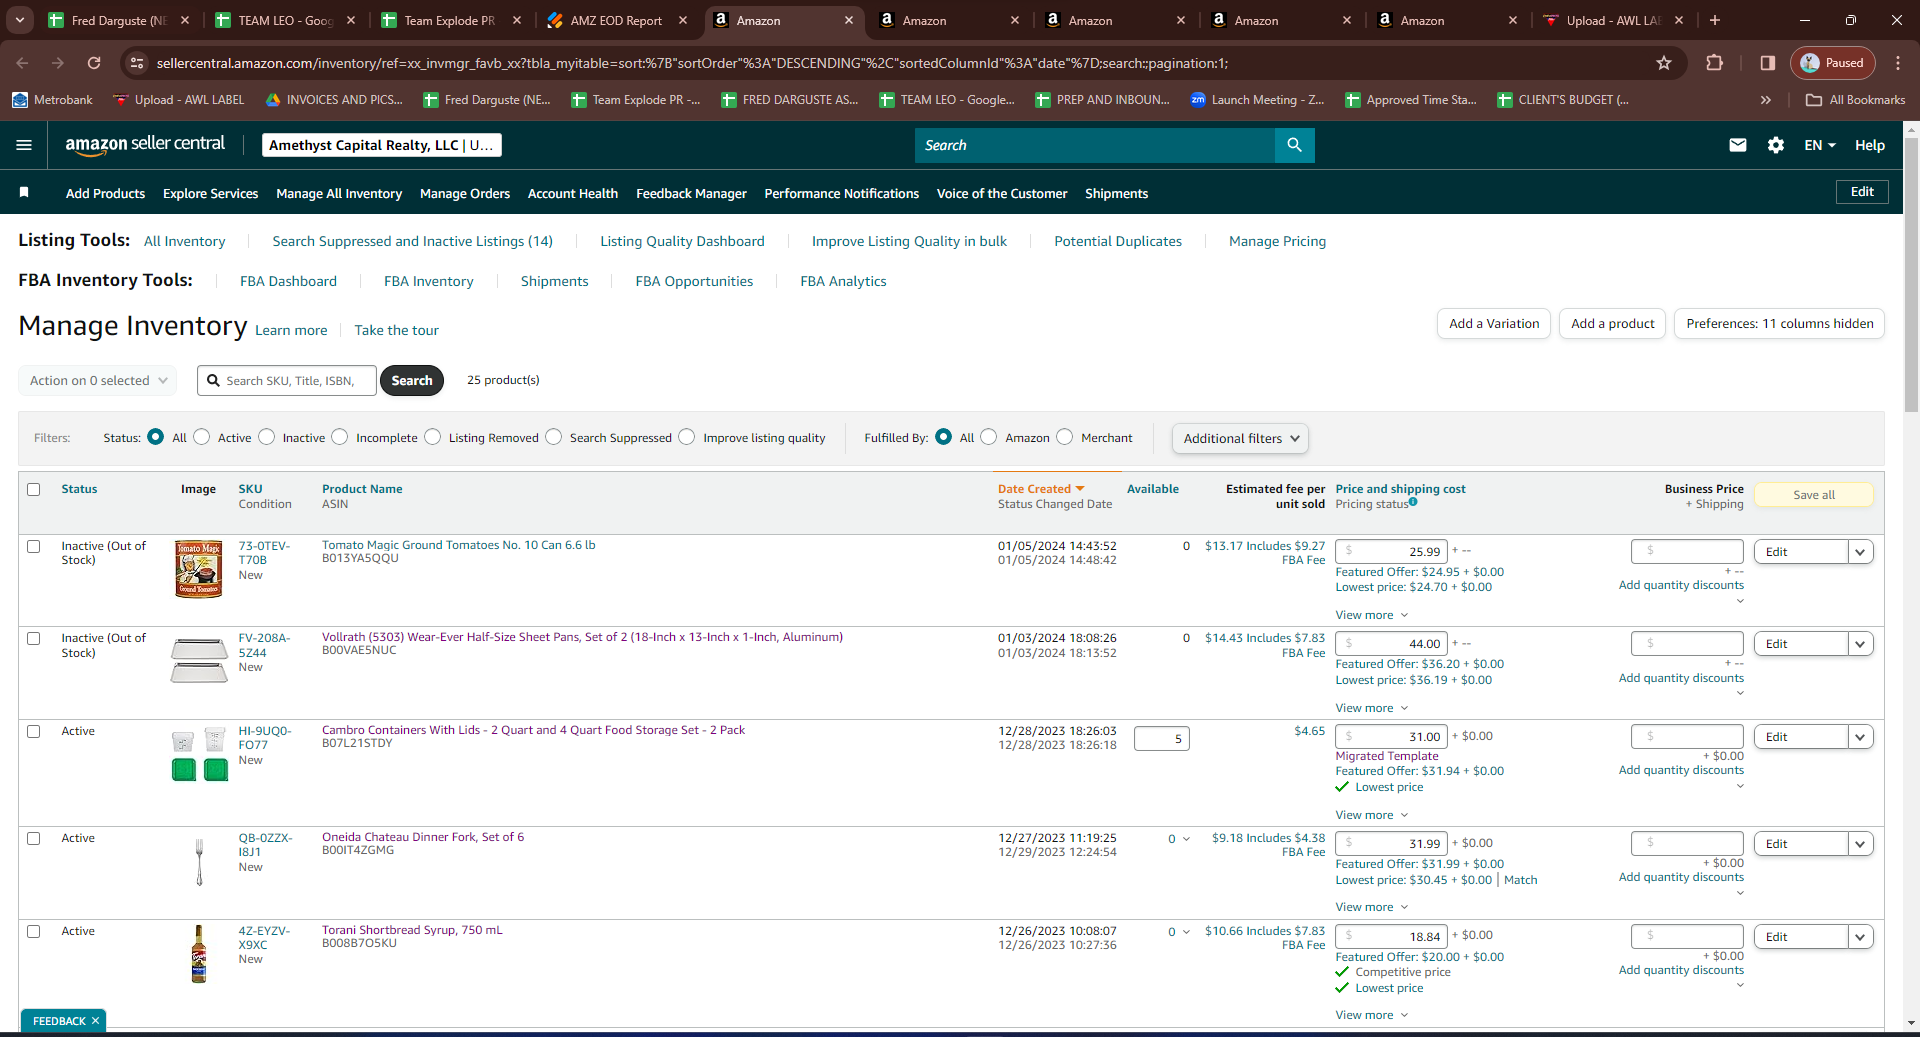Open a new browser tab
Image resolution: width=1920 pixels, height=1037 pixels.
[x=1715, y=20]
